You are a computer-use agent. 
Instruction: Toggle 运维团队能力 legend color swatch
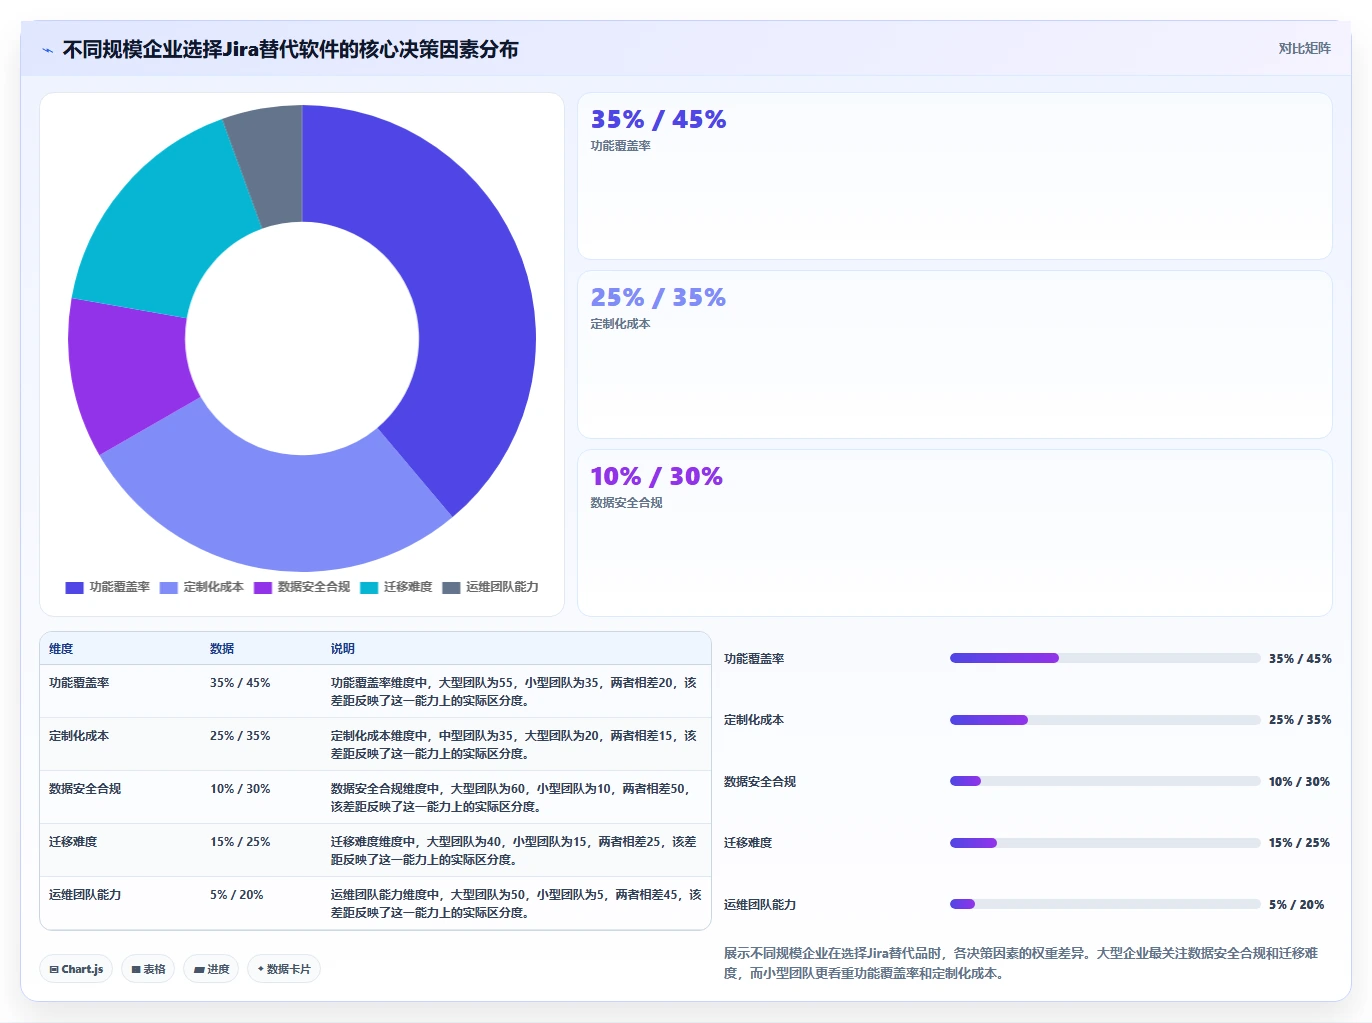451,587
